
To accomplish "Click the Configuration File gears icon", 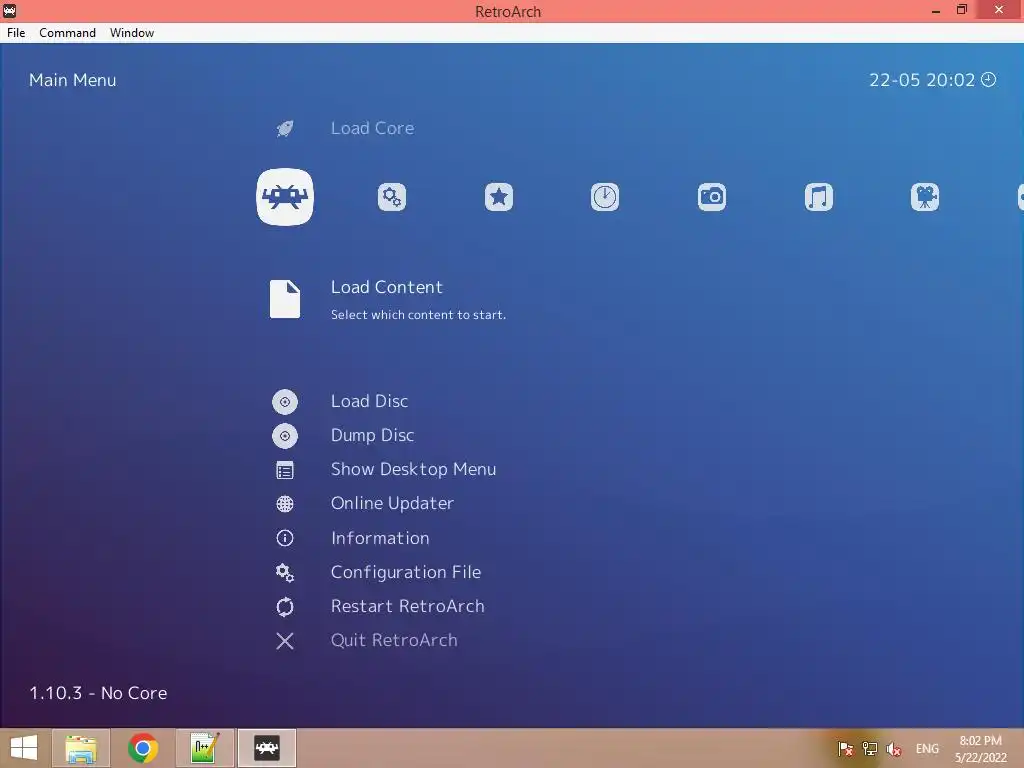I will point(285,573).
